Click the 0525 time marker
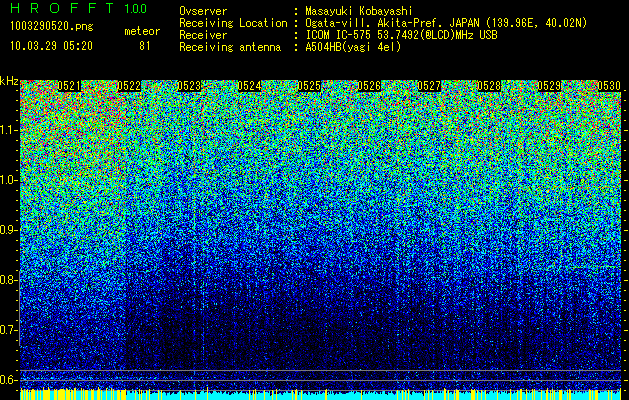Screen dimensions: 629x400 [x=309, y=86]
